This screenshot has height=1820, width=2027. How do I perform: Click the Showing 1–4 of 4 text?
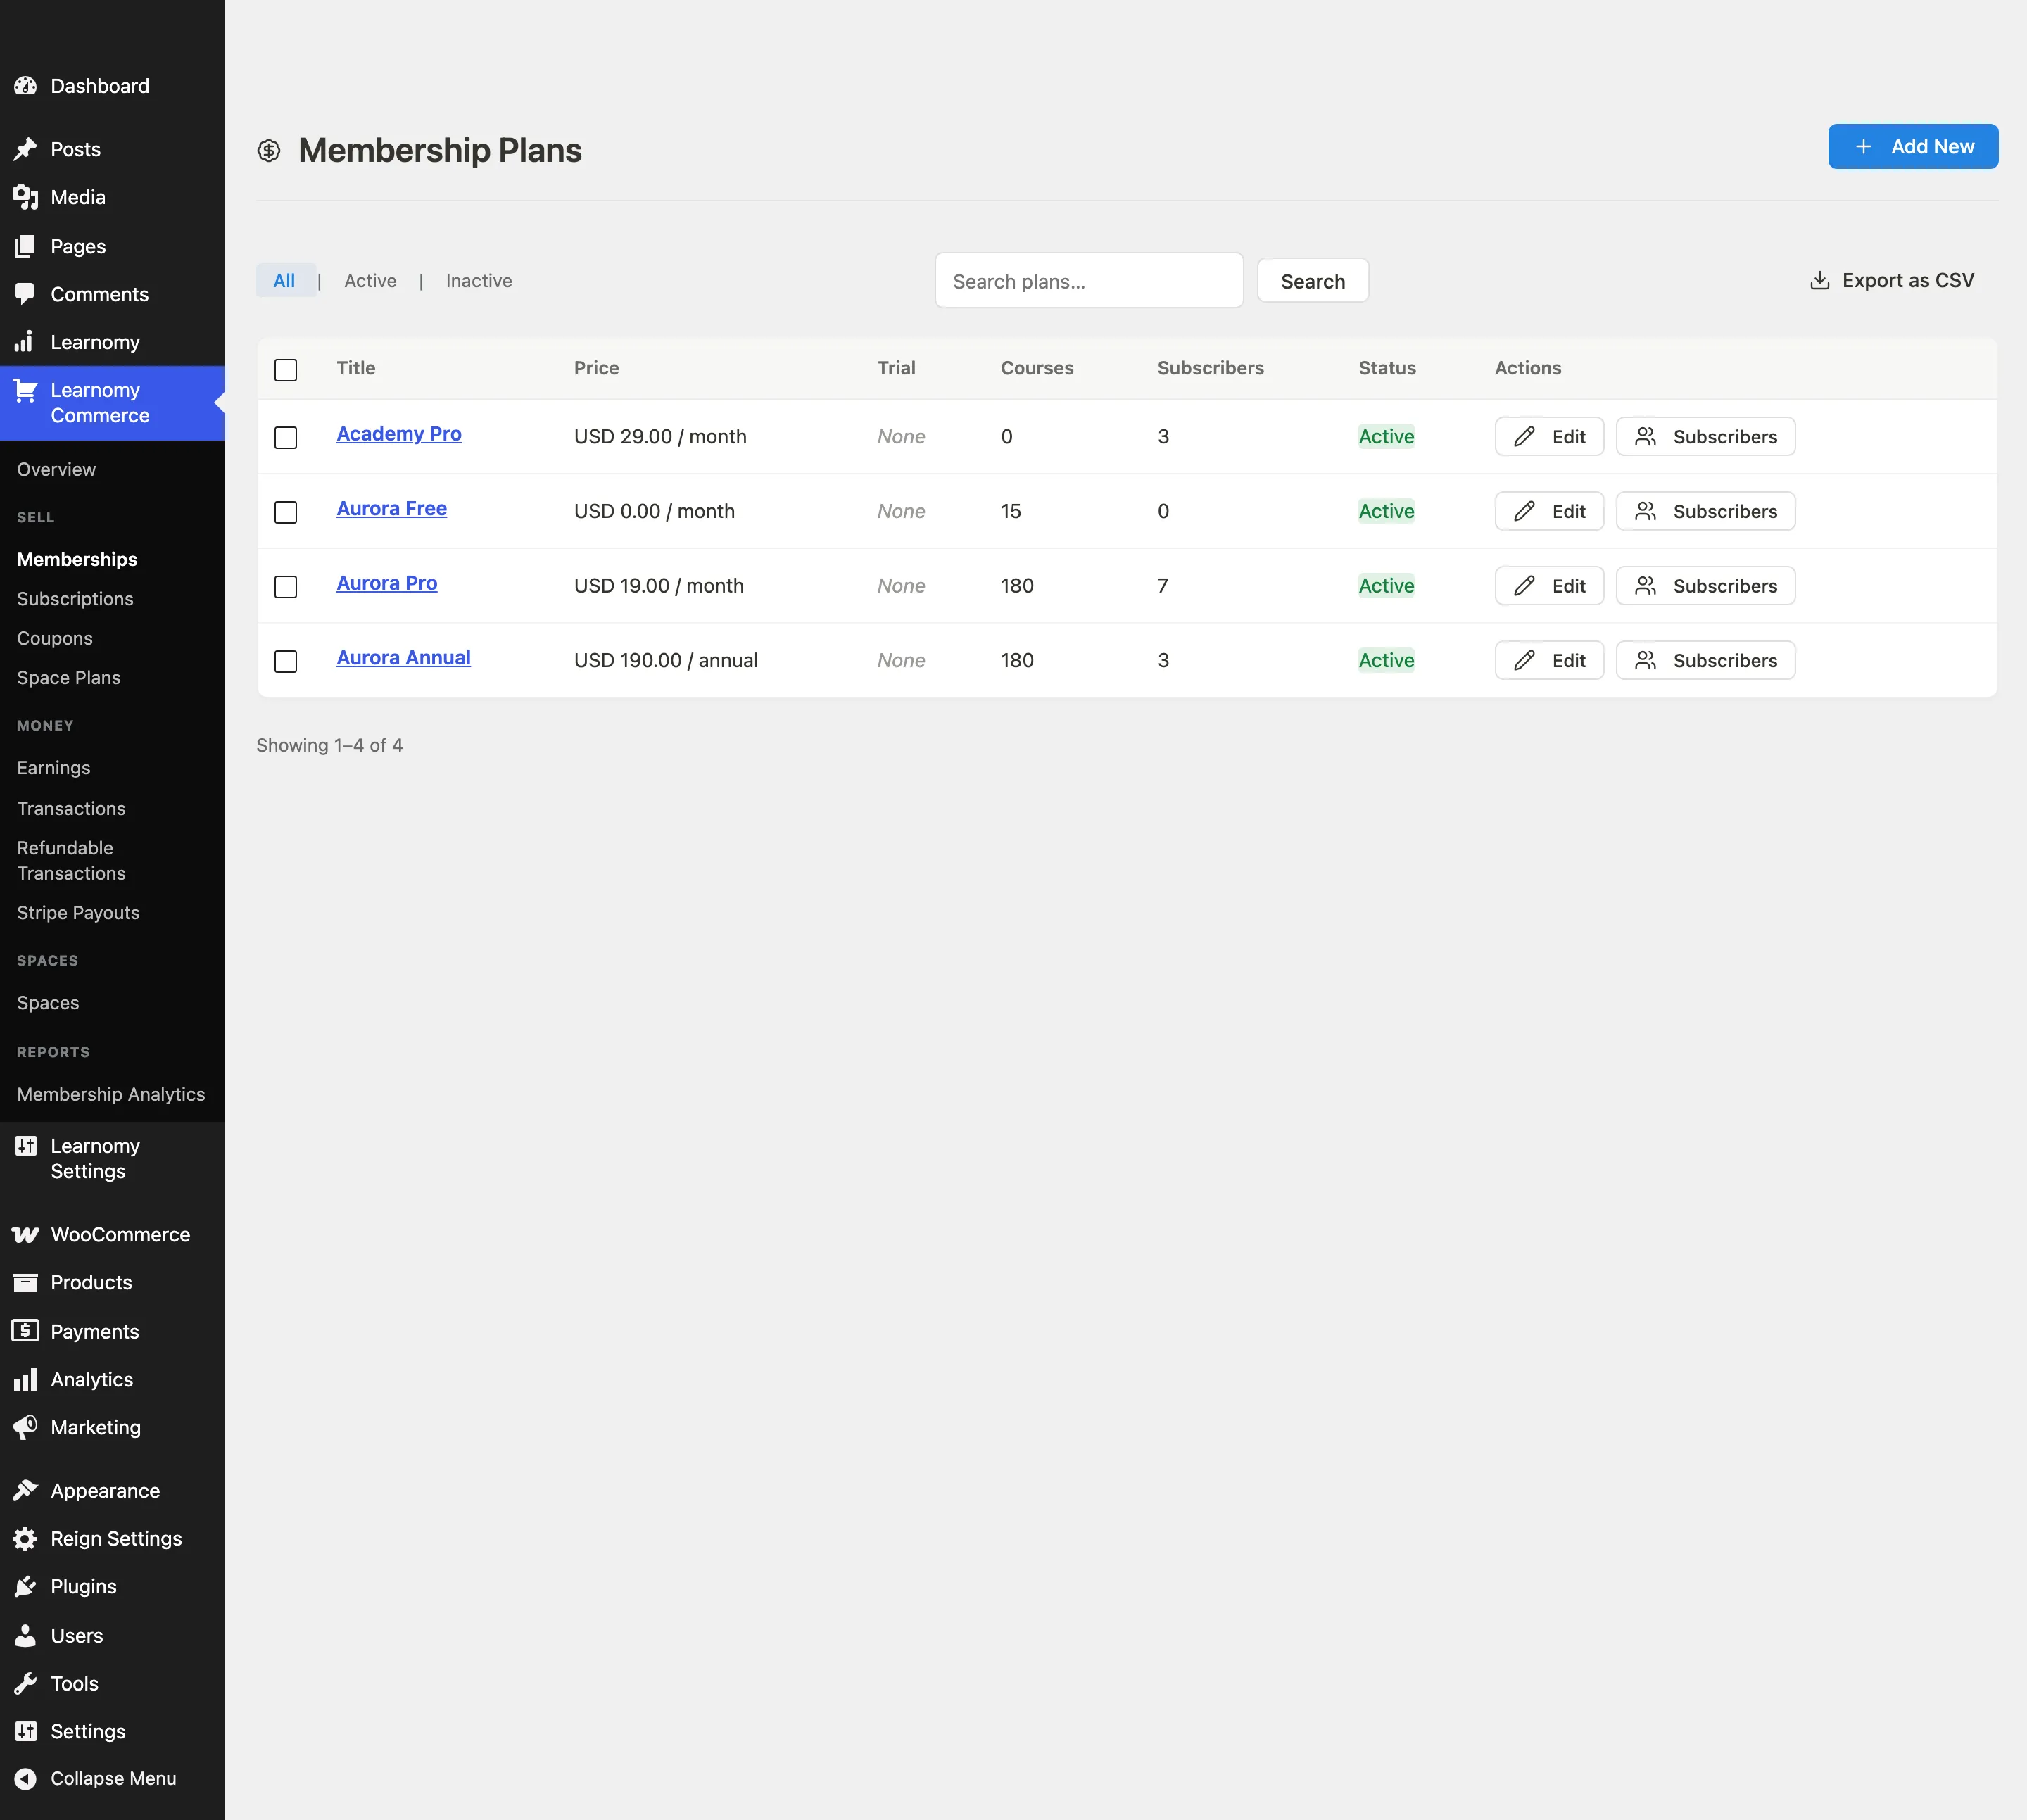[x=329, y=746]
